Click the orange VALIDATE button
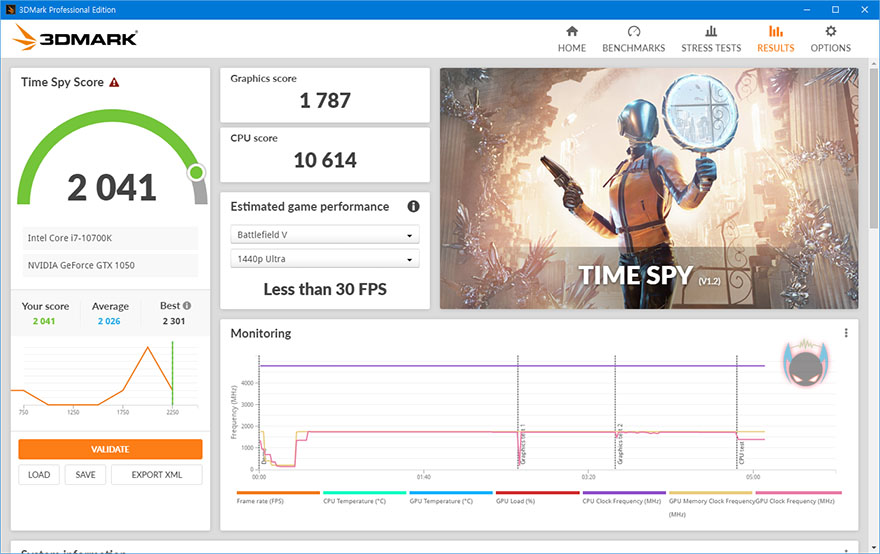Screen dimensions: 880x554 point(110,449)
